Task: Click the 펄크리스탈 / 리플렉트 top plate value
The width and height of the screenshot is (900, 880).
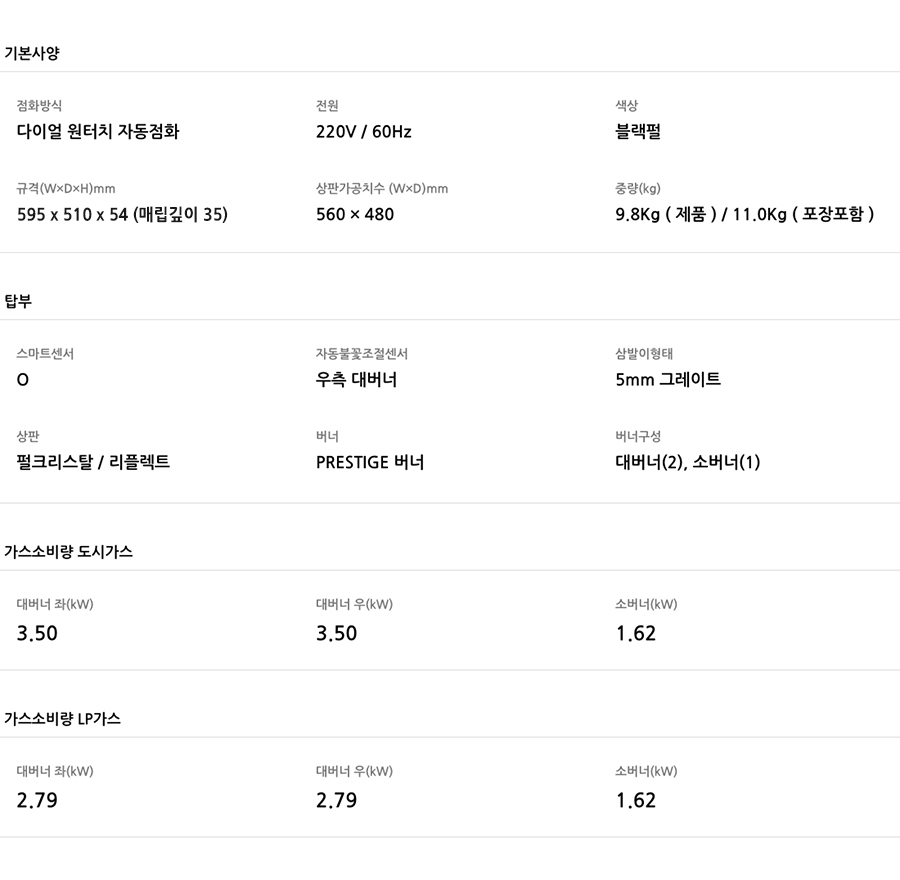Action: point(93,462)
